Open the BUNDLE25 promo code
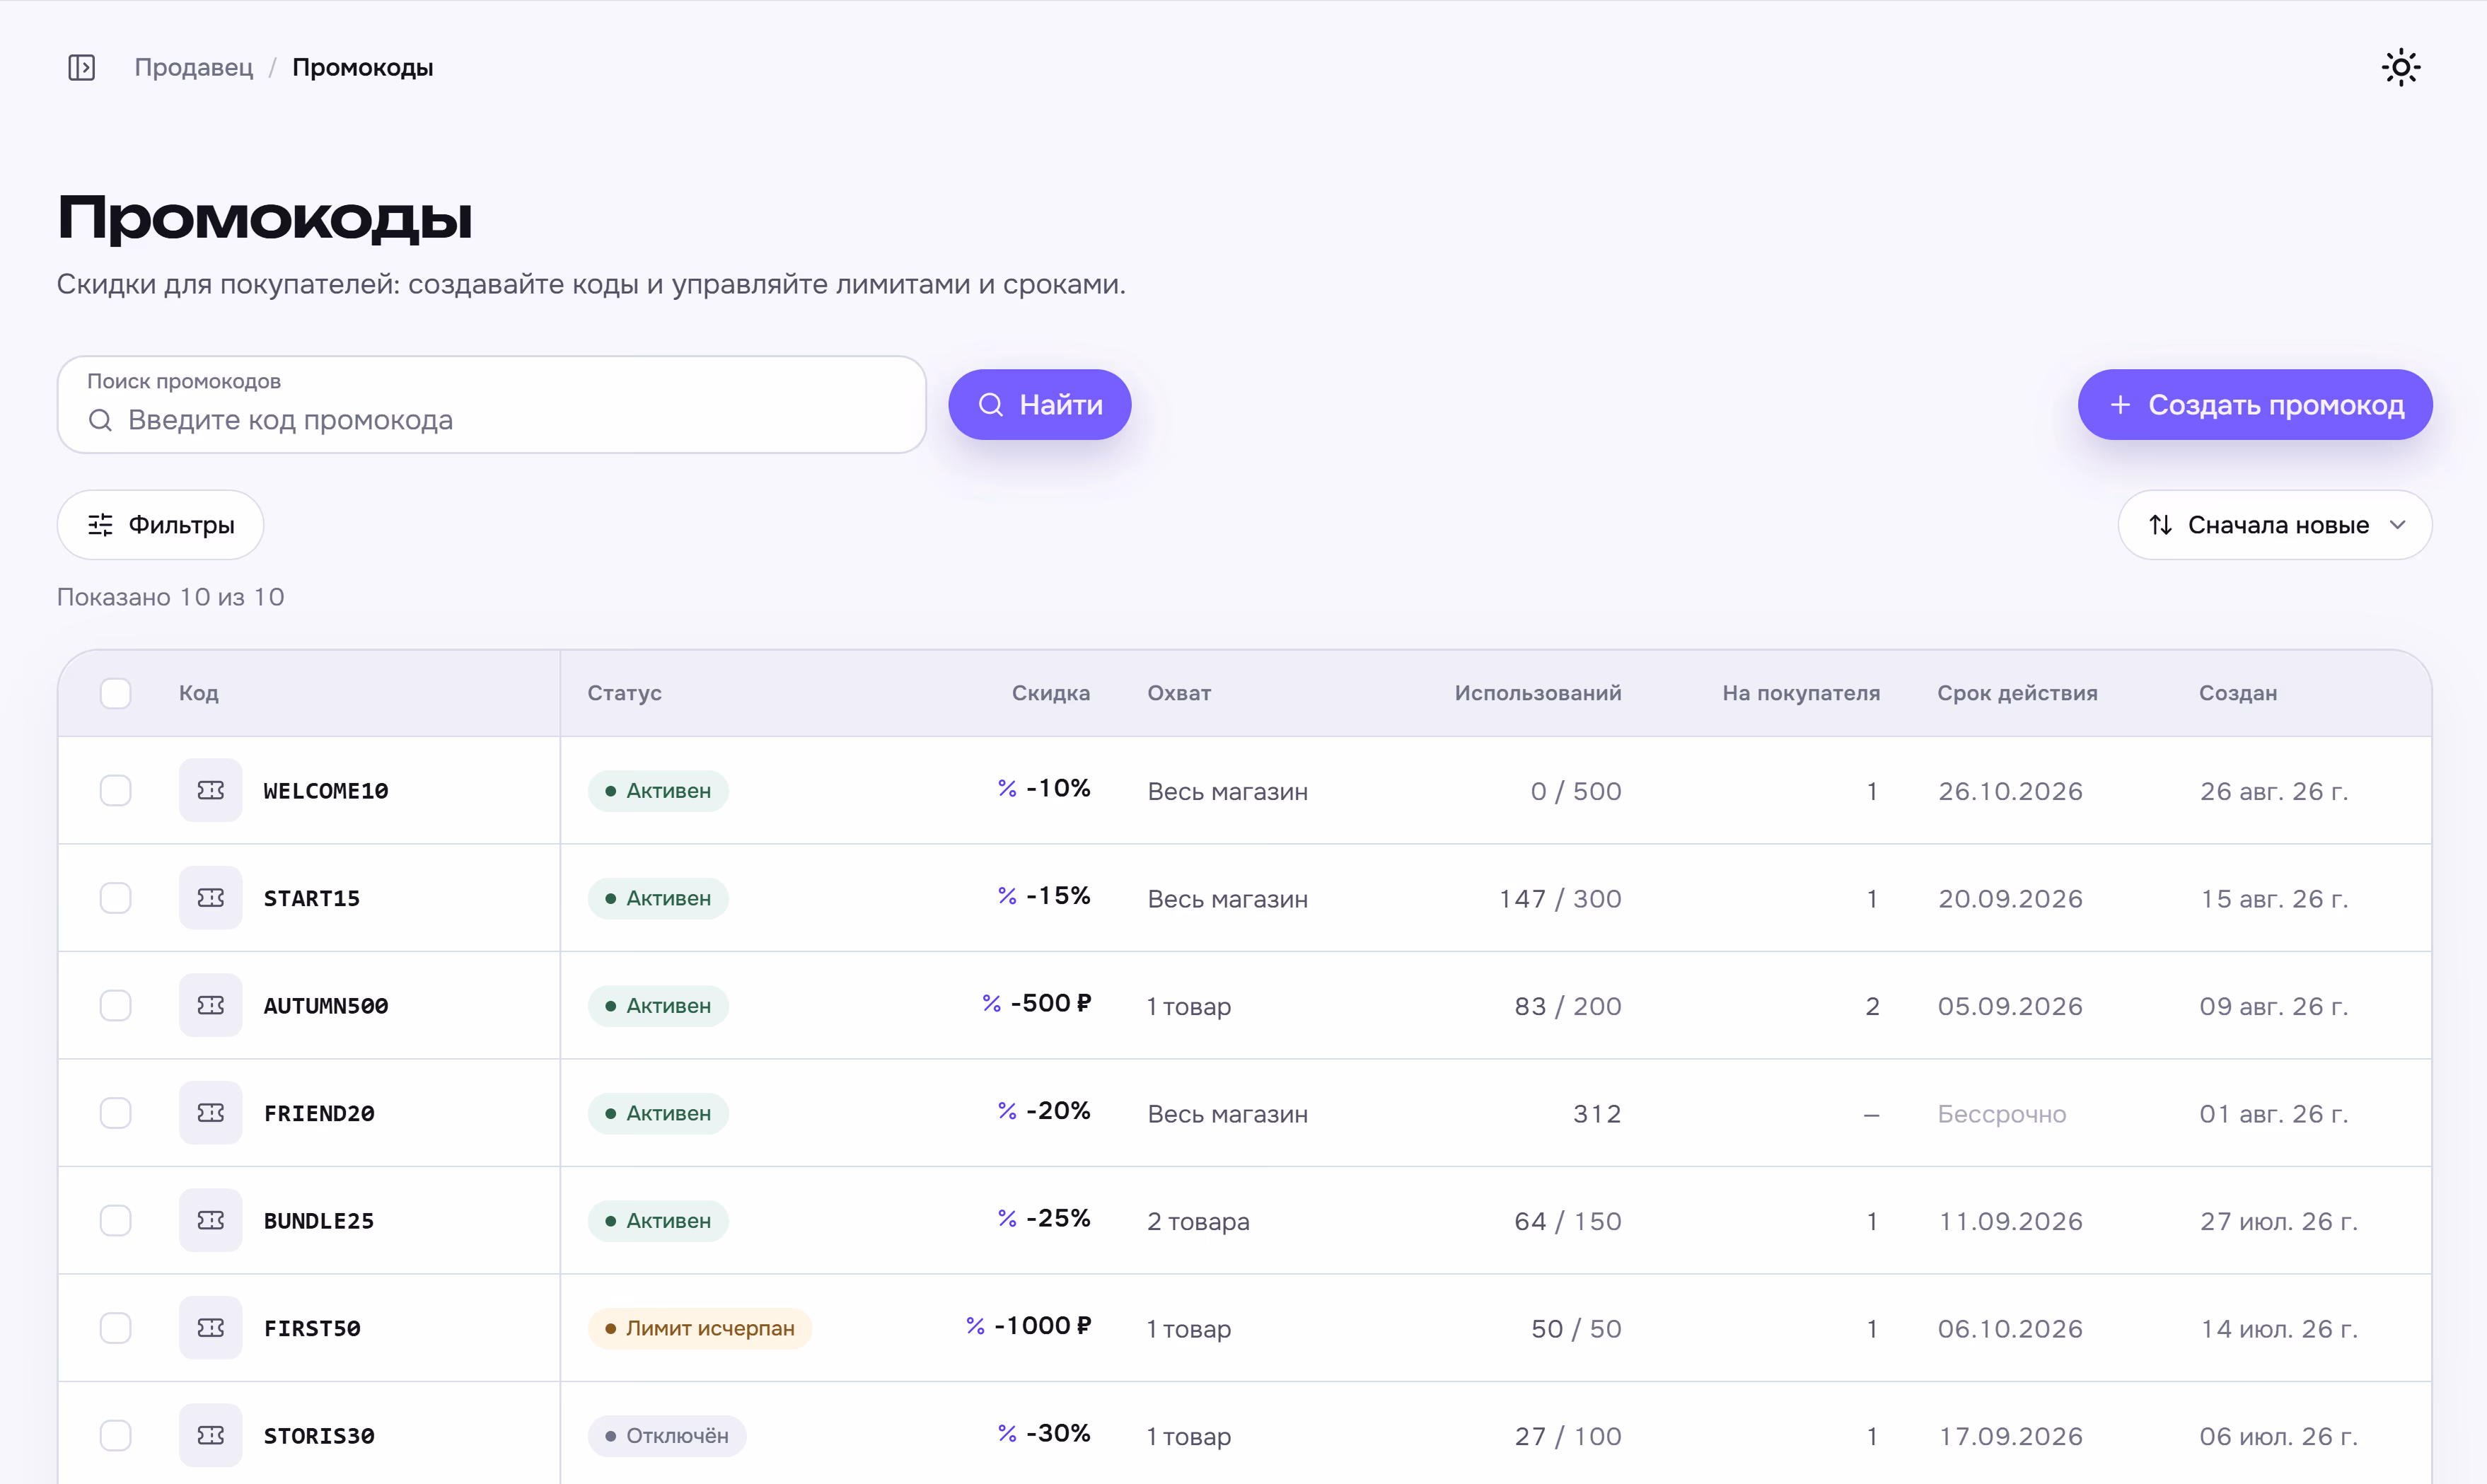Screen dimensions: 2487x1484 [318, 1221]
